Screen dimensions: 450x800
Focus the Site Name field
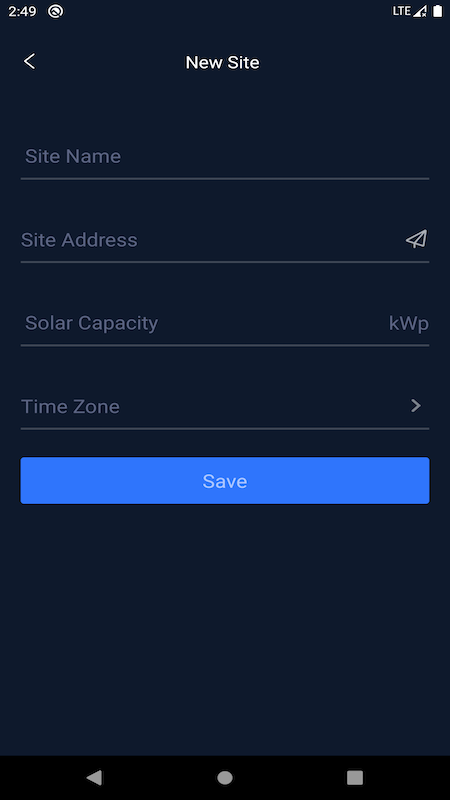point(225,156)
